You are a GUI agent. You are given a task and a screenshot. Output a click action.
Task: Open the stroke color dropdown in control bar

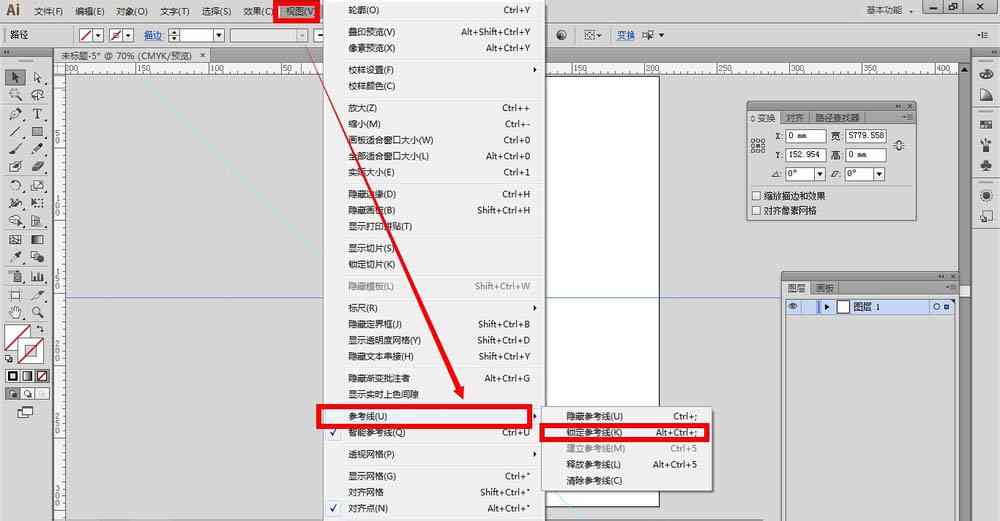click(129, 36)
